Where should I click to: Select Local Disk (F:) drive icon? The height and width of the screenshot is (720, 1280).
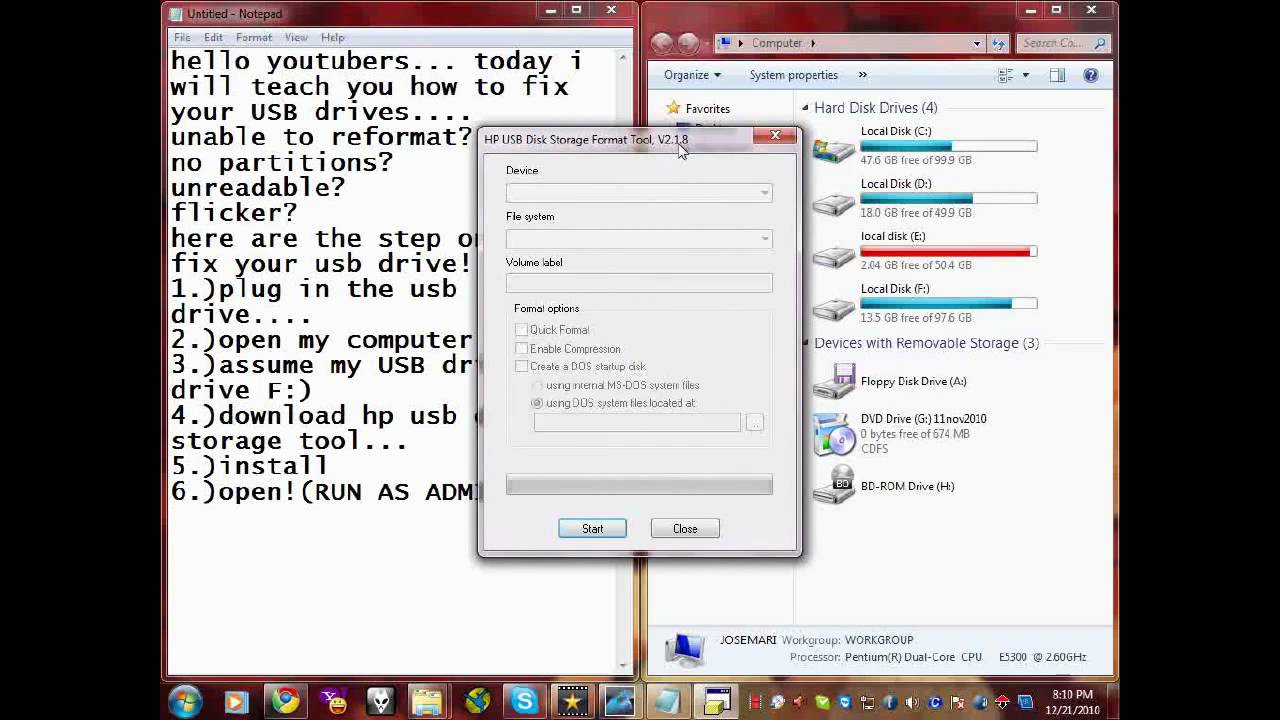[x=834, y=308]
